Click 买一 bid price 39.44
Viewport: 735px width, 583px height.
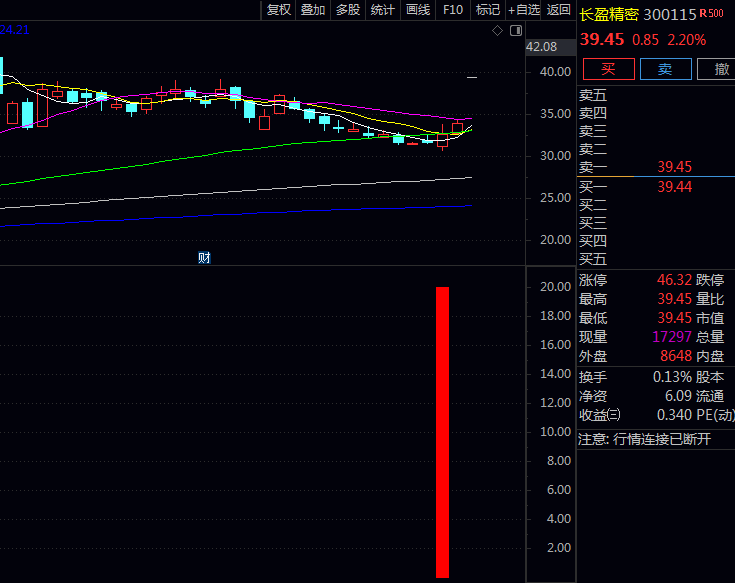pos(675,187)
